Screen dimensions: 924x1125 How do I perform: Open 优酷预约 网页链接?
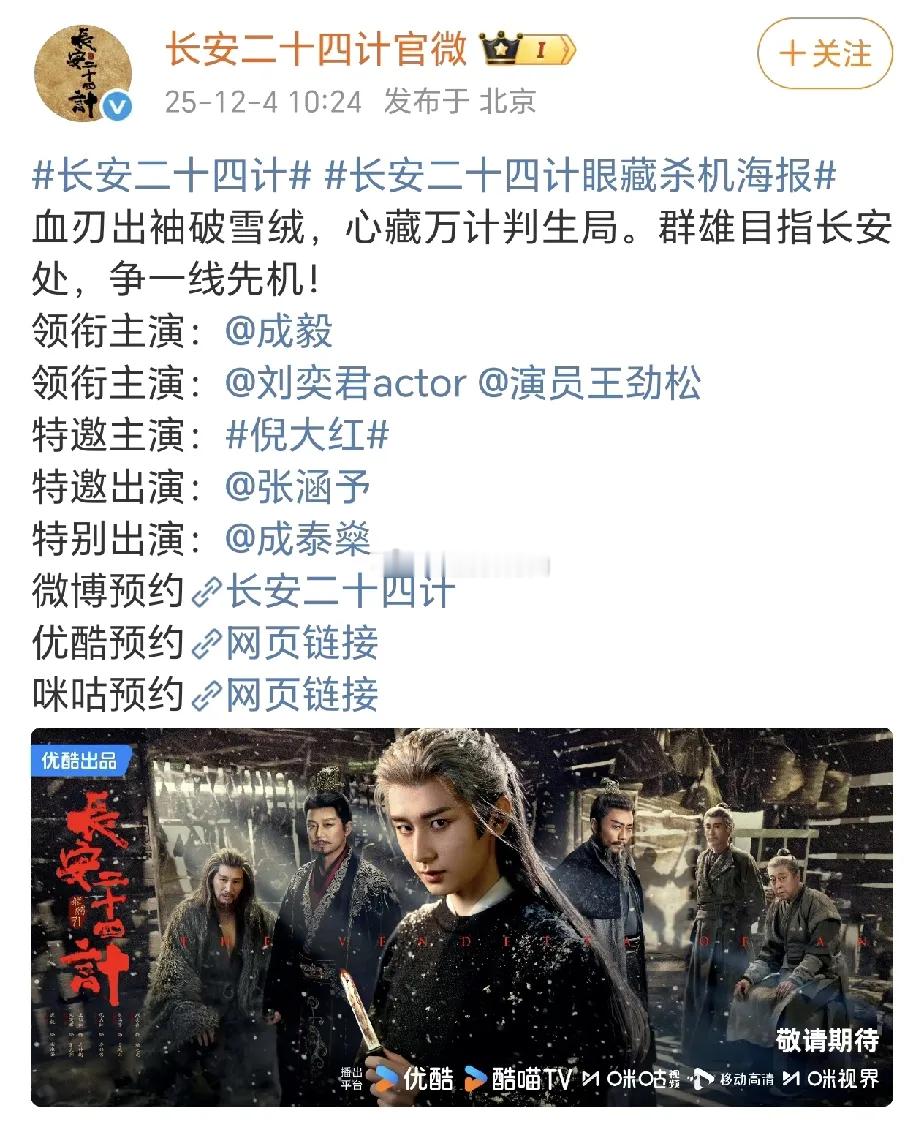[302, 643]
